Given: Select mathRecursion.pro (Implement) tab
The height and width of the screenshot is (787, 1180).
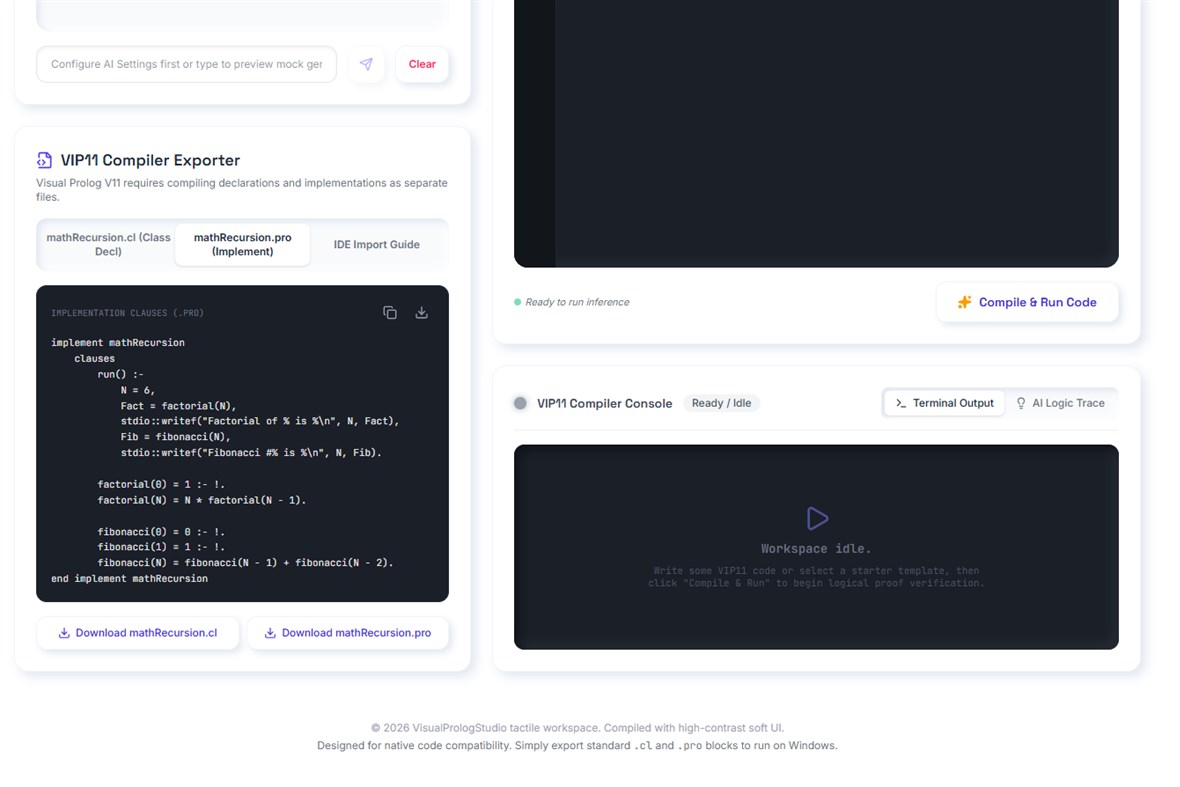Looking at the screenshot, I should (242, 245).
